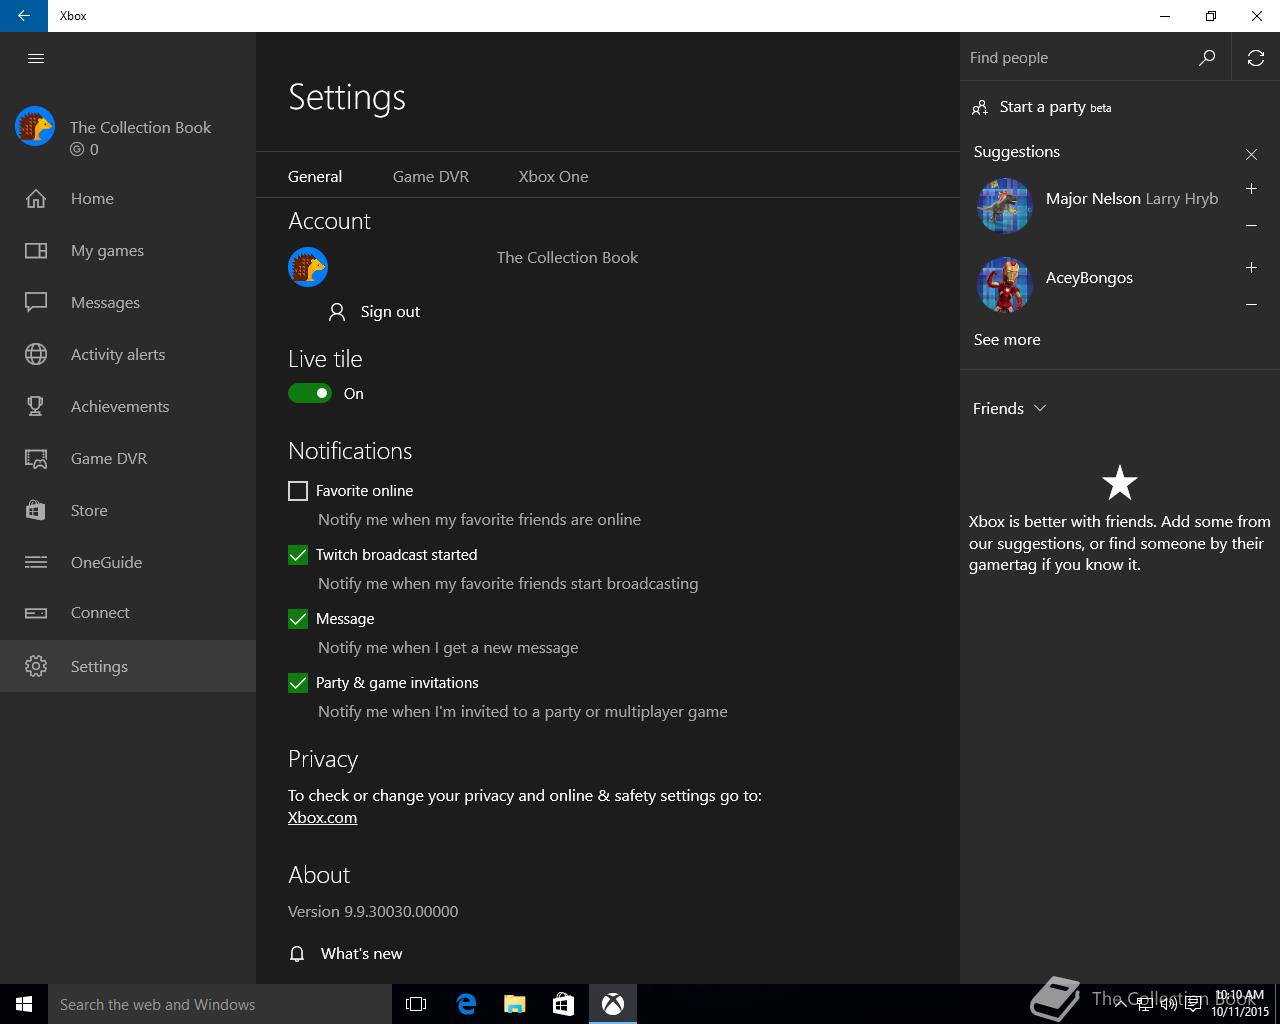
Task: Click the What's new label
Action: point(361,954)
